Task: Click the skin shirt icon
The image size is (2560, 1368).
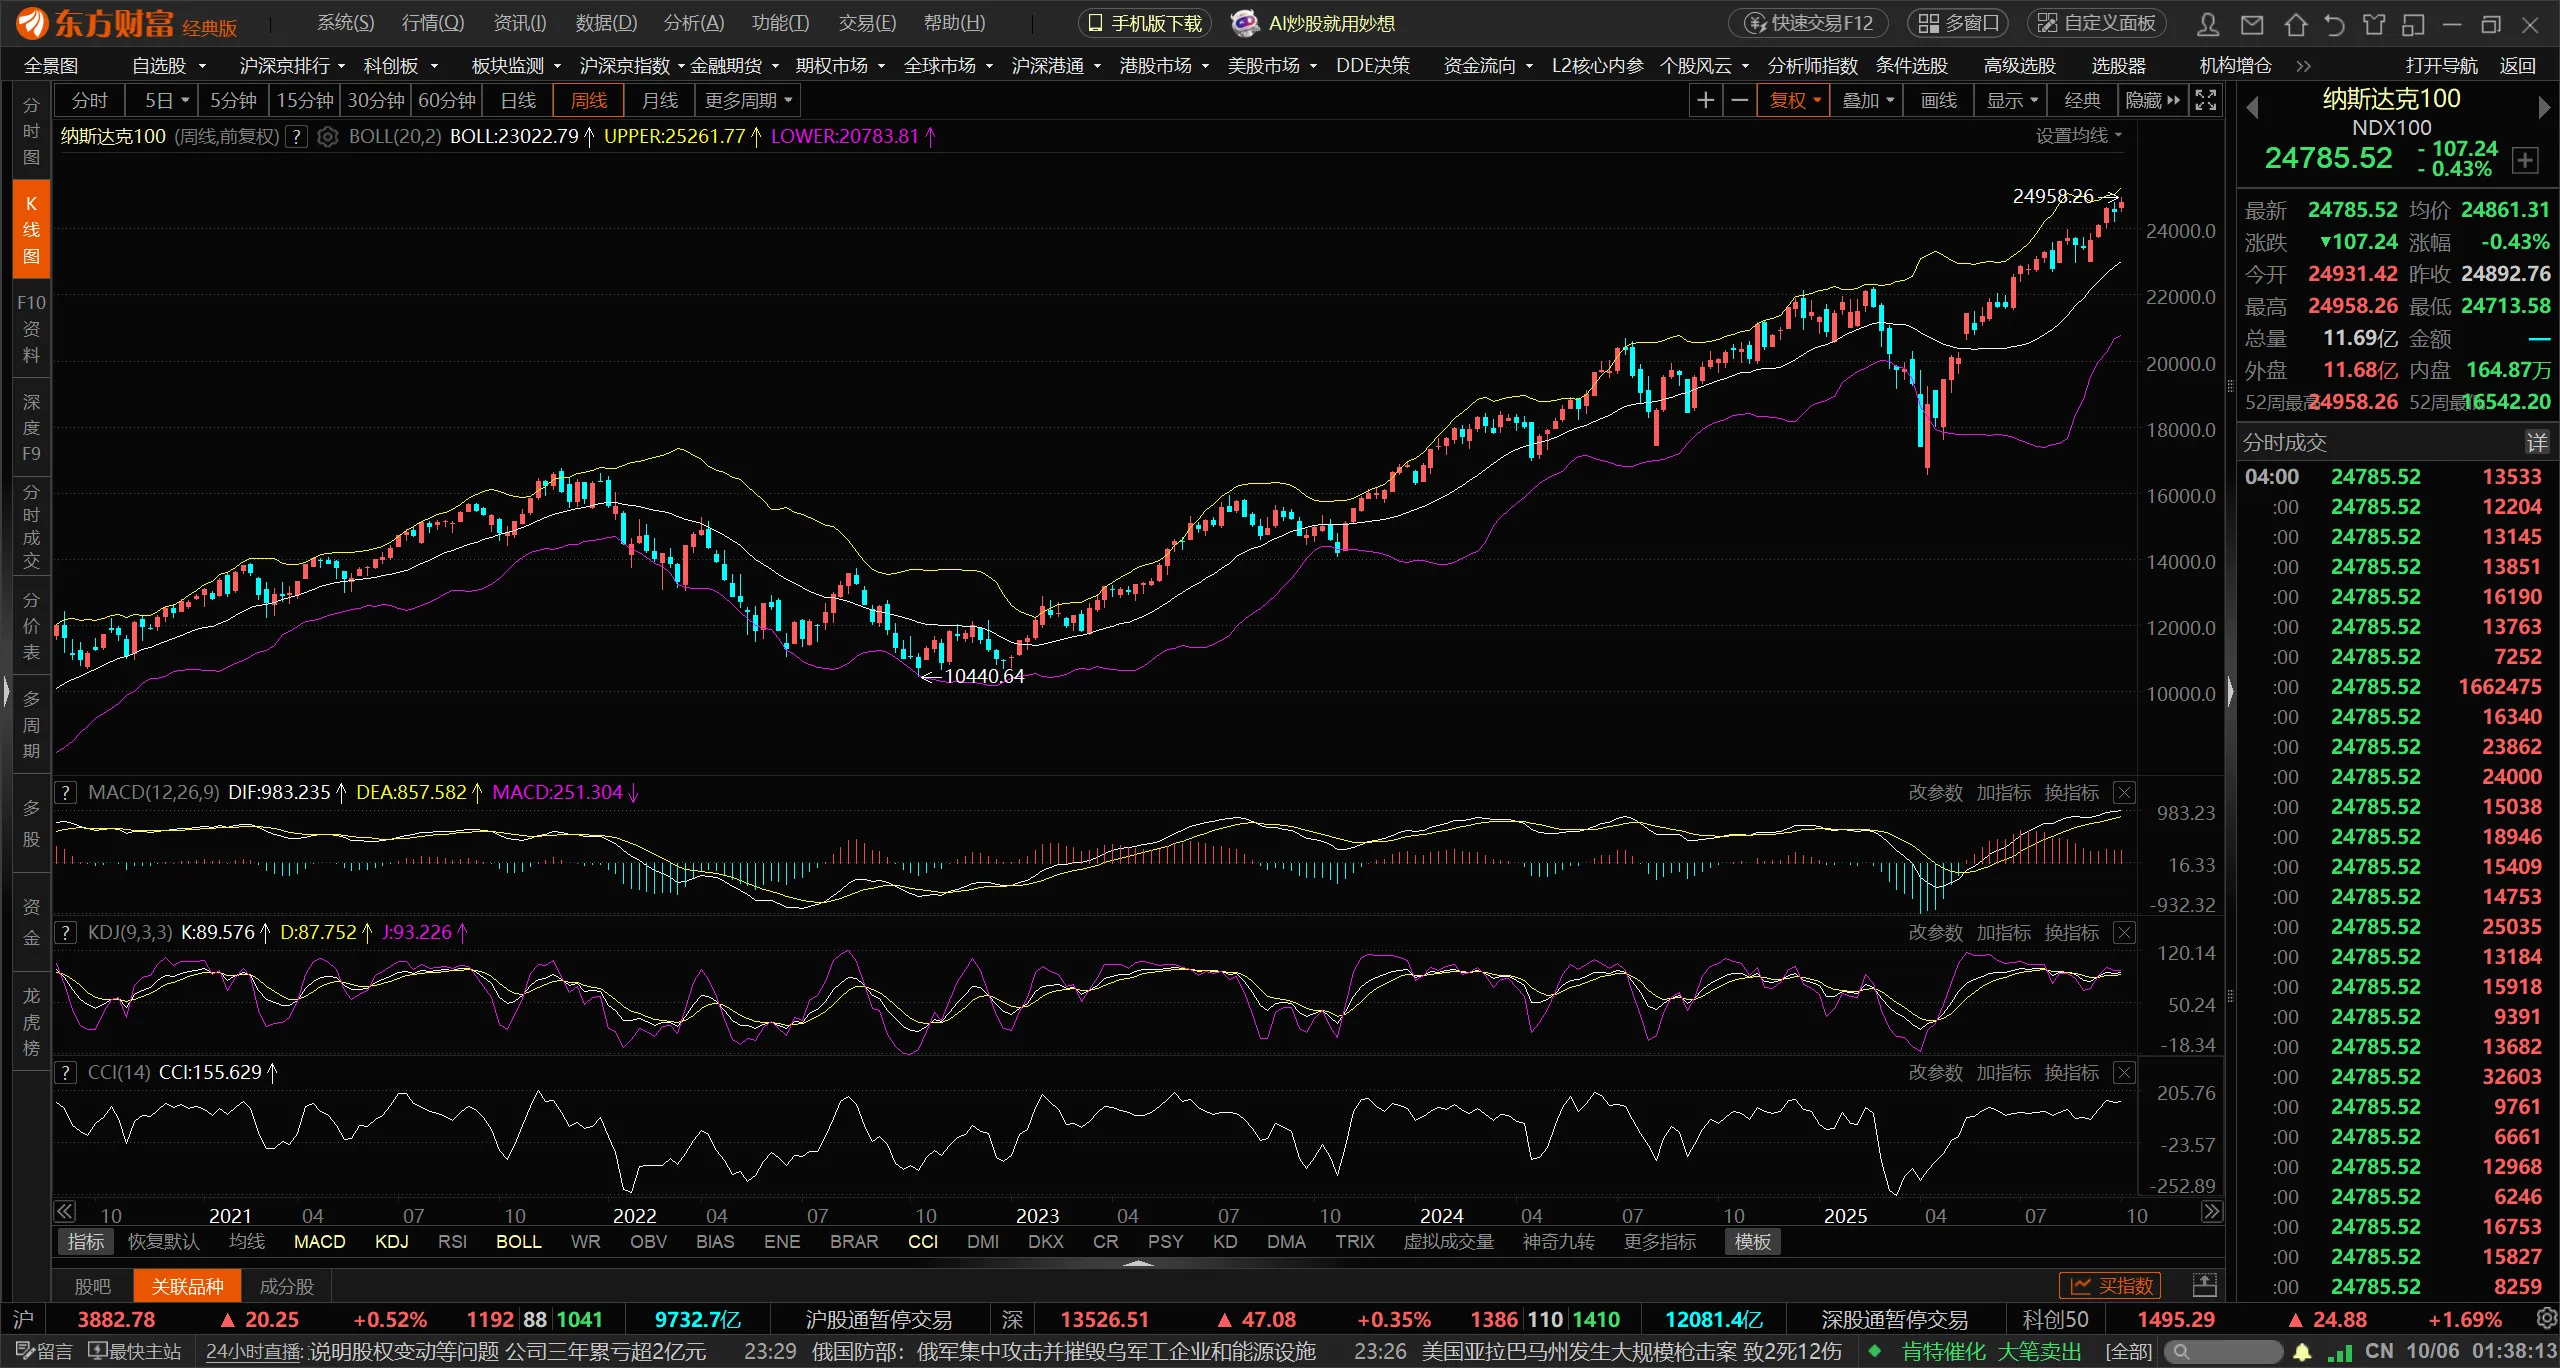Action: pyautogui.click(x=2374, y=24)
